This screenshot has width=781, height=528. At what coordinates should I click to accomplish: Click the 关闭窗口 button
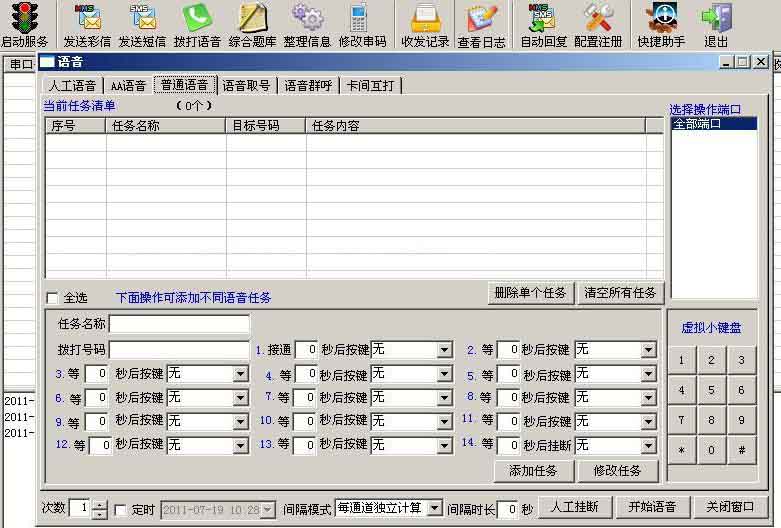pyautogui.click(x=730, y=507)
